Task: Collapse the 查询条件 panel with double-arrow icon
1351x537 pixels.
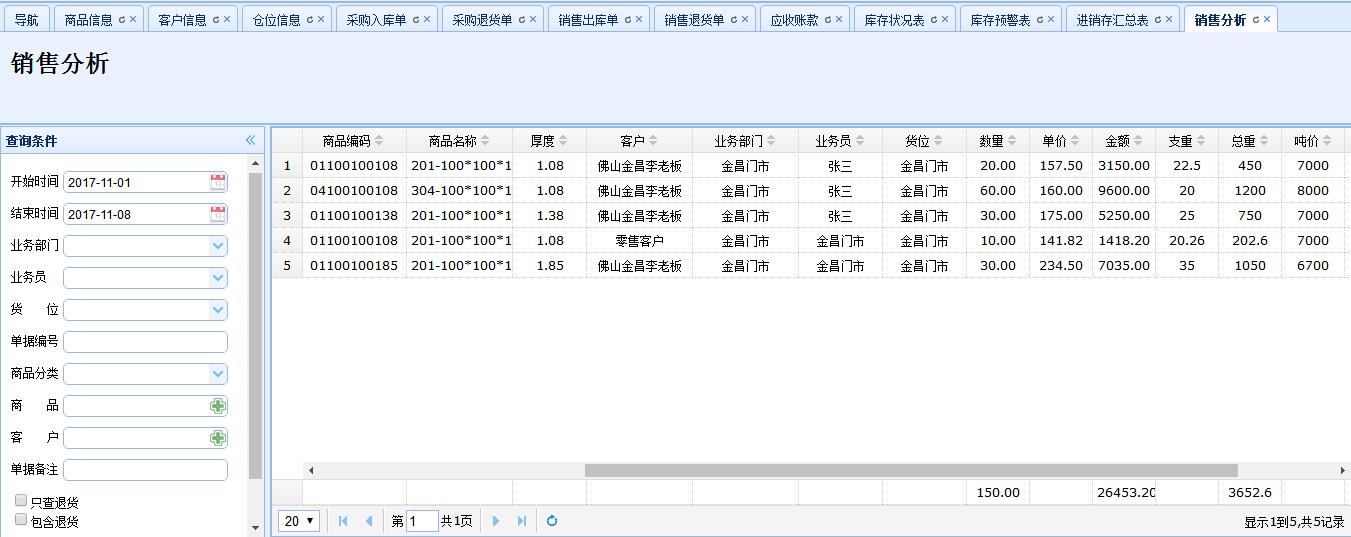Action: (251, 141)
